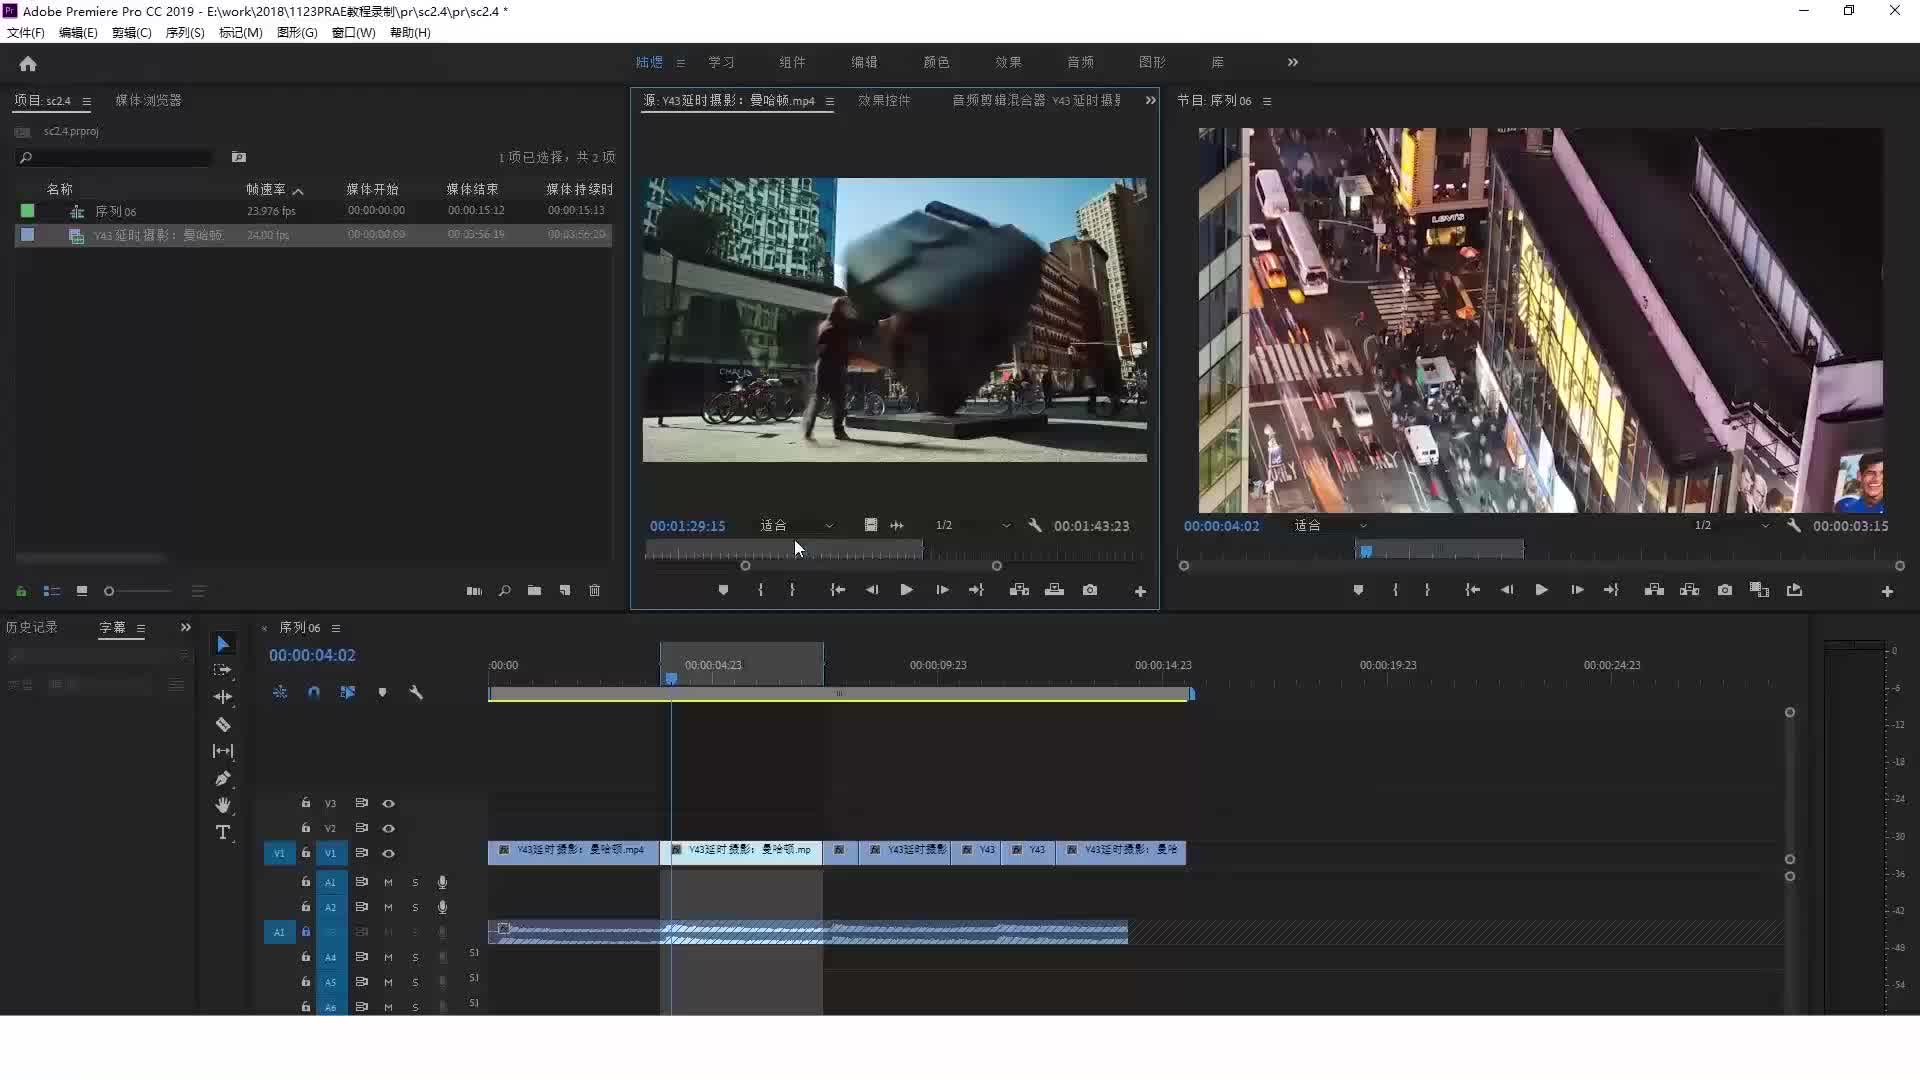Switch to the Type tool

224,832
